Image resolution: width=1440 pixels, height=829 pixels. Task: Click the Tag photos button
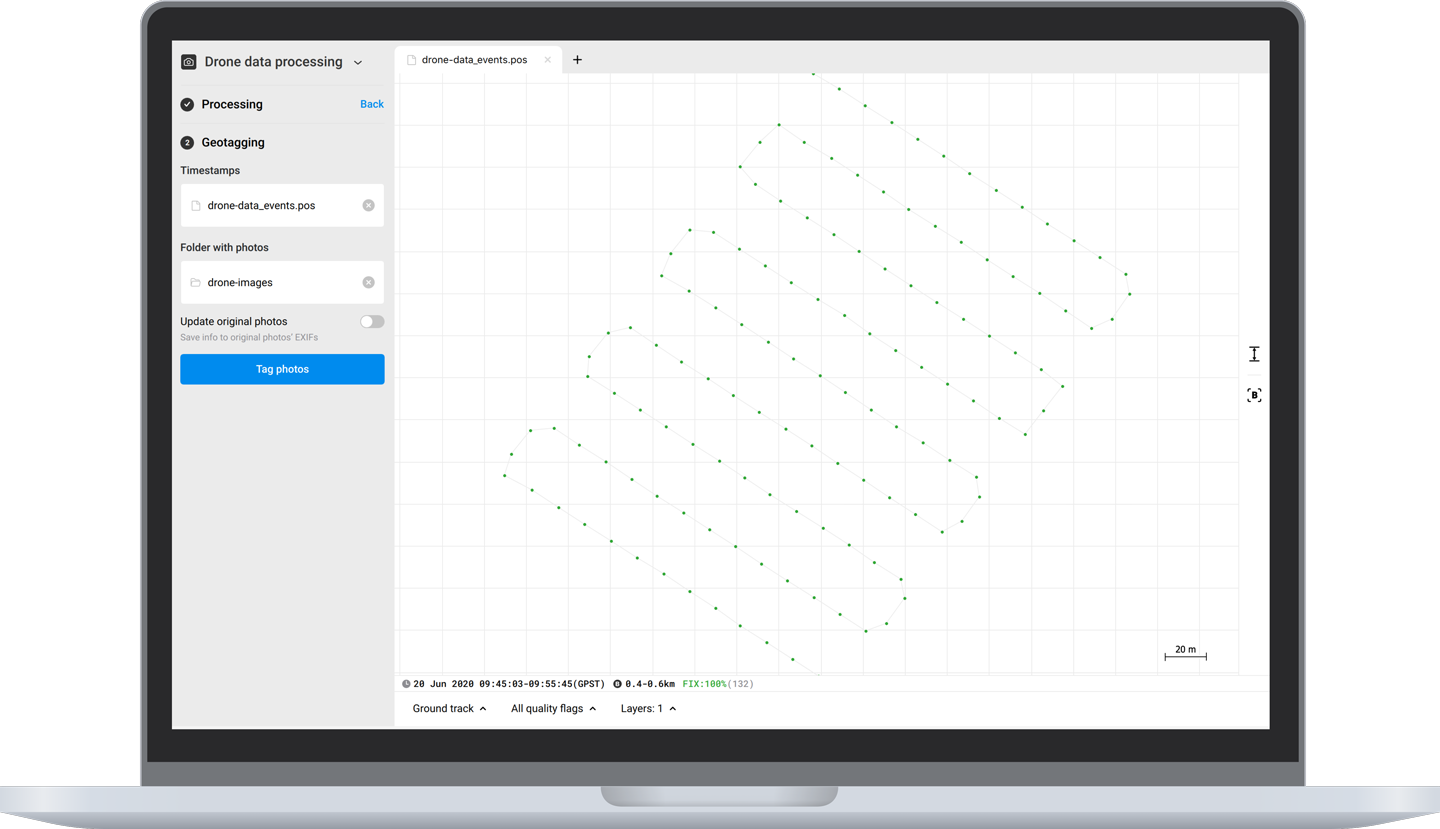click(282, 369)
